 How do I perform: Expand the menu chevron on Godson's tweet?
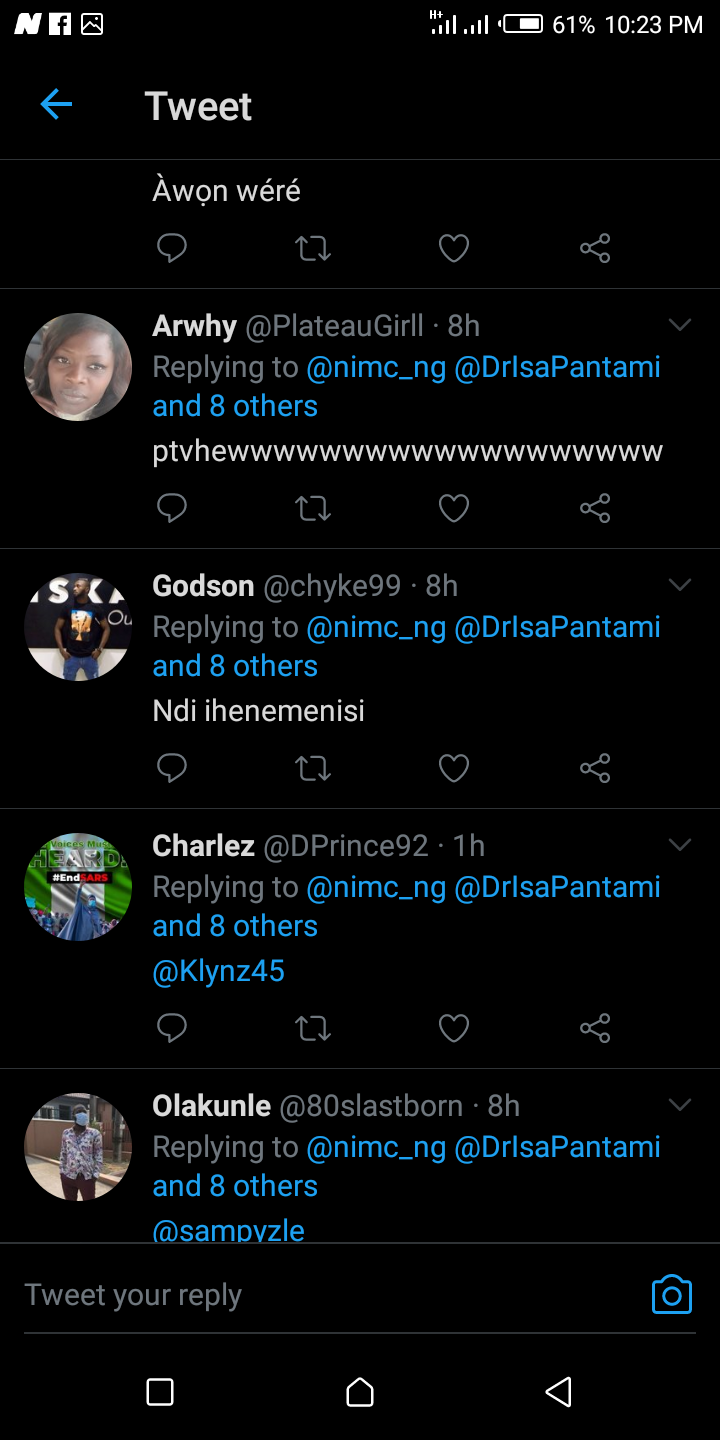(680, 585)
